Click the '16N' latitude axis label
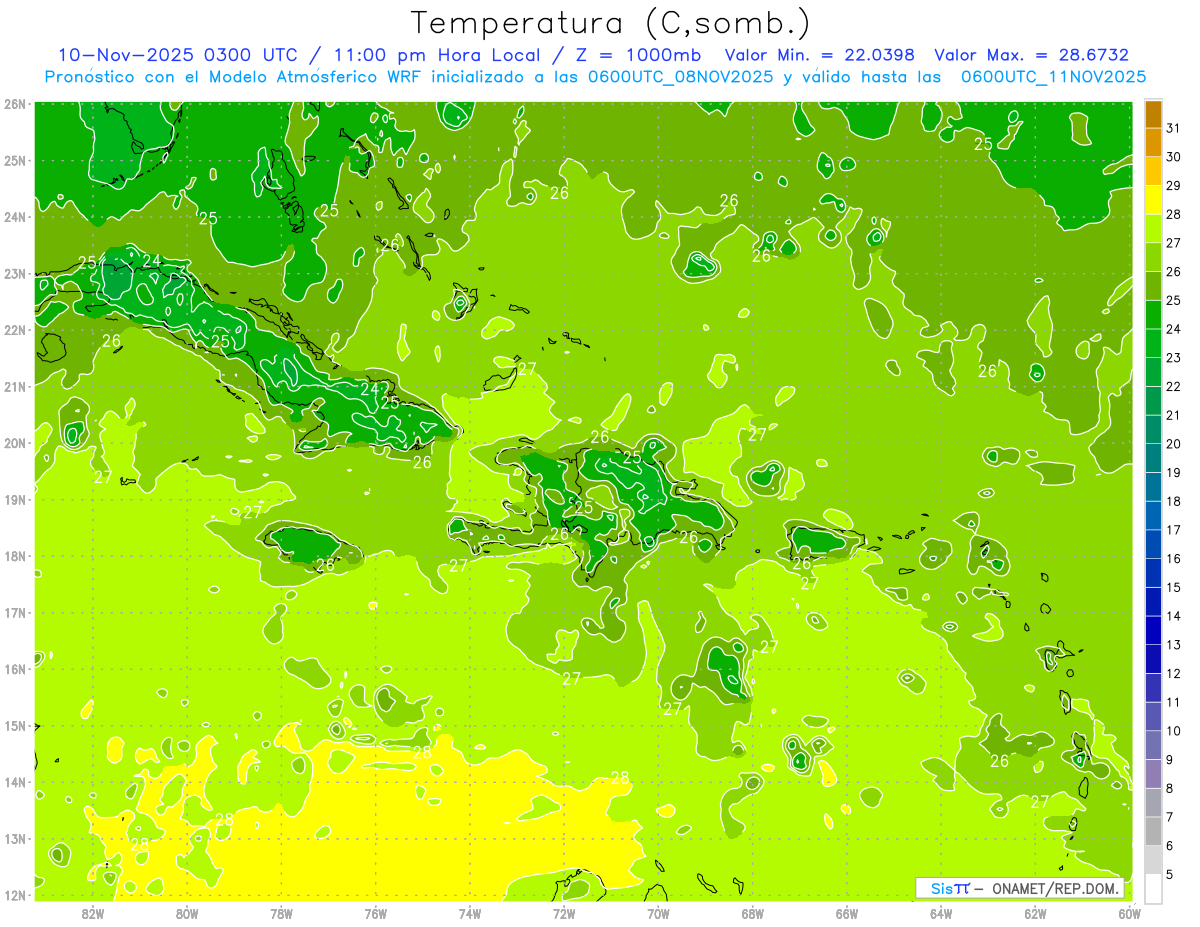The height and width of the screenshot is (927, 1200). click(15, 669)
